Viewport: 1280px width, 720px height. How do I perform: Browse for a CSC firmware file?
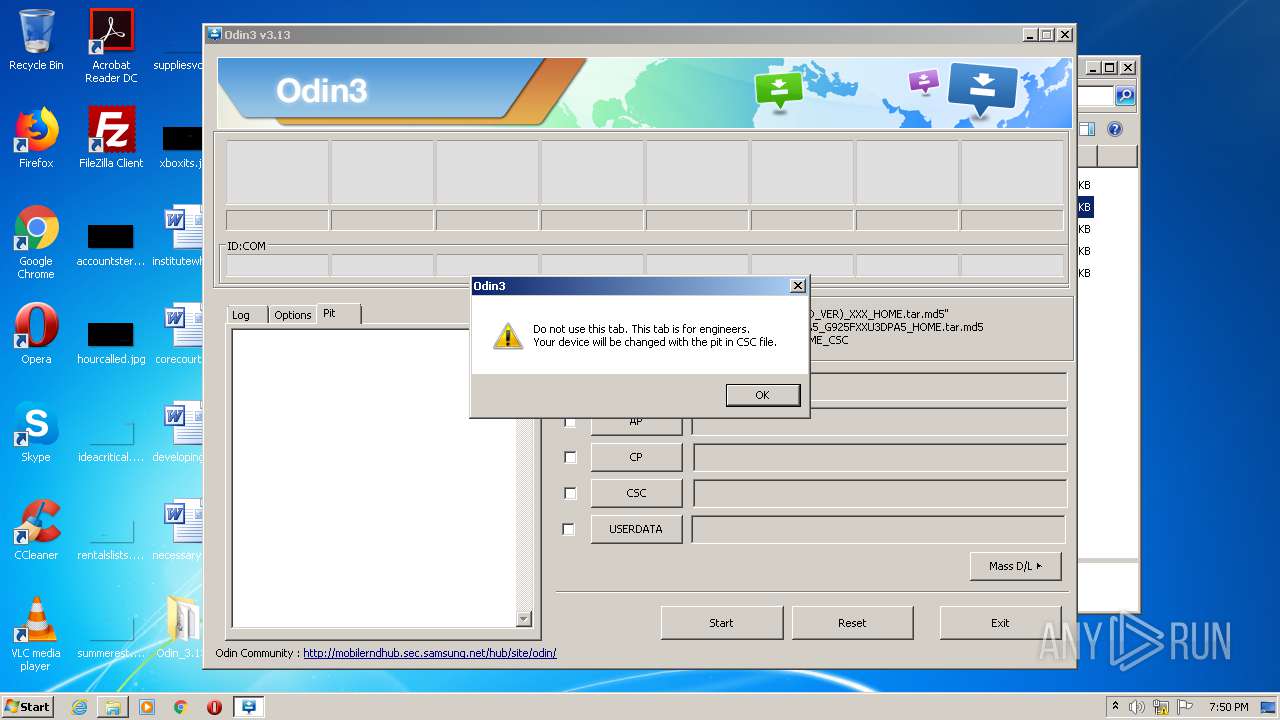(x=636, y=493)
